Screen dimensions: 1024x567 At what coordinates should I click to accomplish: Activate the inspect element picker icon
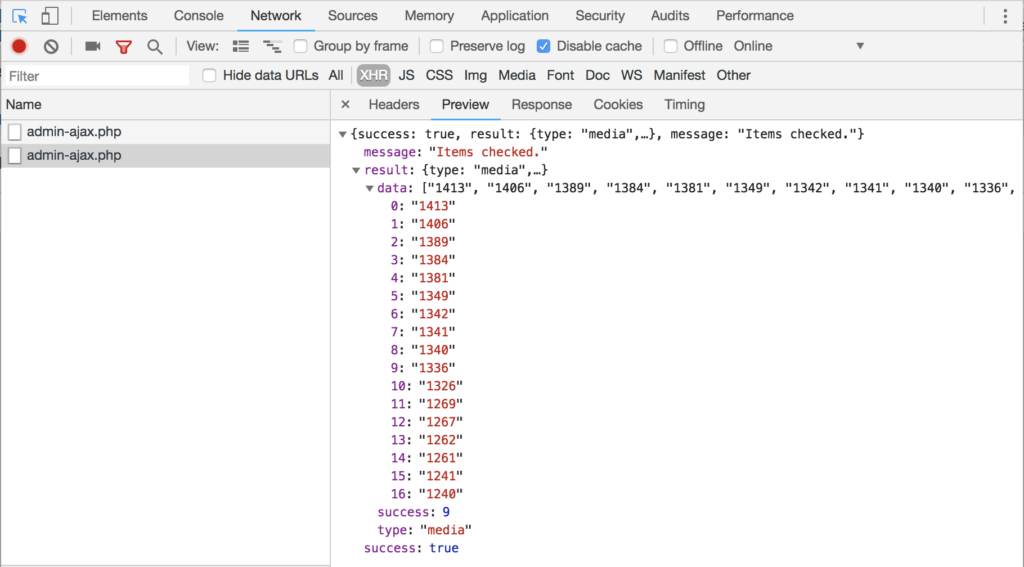20,16
